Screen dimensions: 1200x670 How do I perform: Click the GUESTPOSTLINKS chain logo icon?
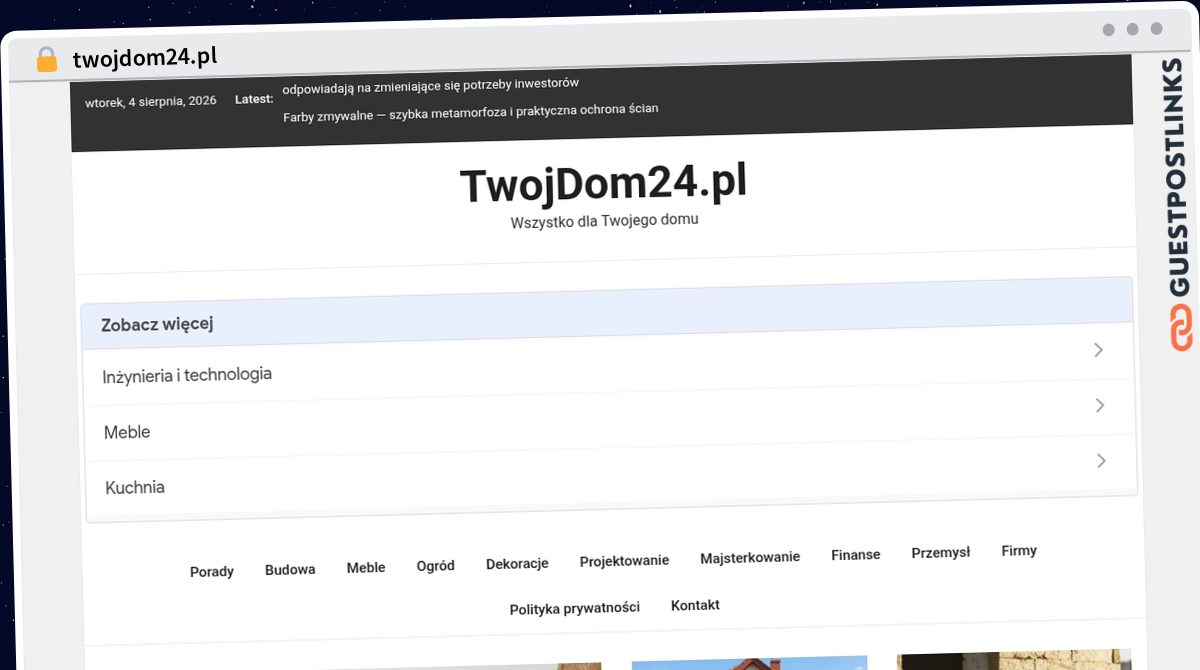coord(1181,329)
